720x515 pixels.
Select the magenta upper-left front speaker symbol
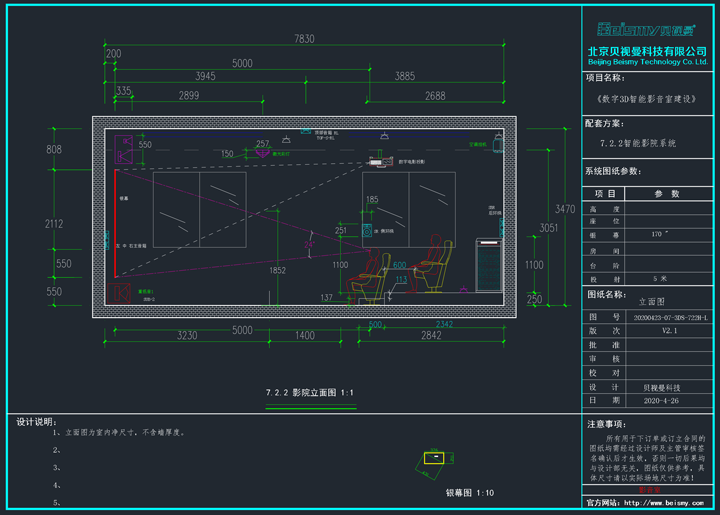click(124, 149)
